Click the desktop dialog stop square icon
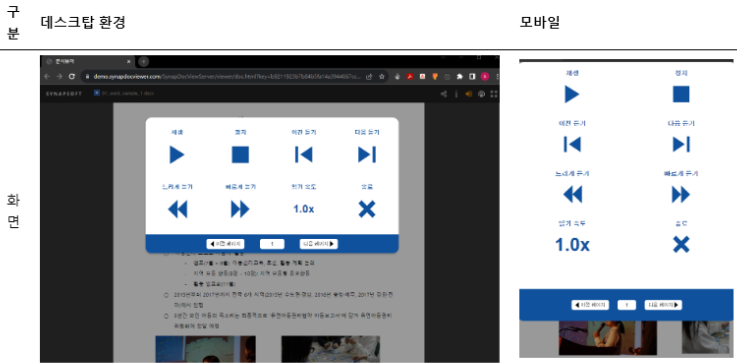 click(x=240, y=155)
